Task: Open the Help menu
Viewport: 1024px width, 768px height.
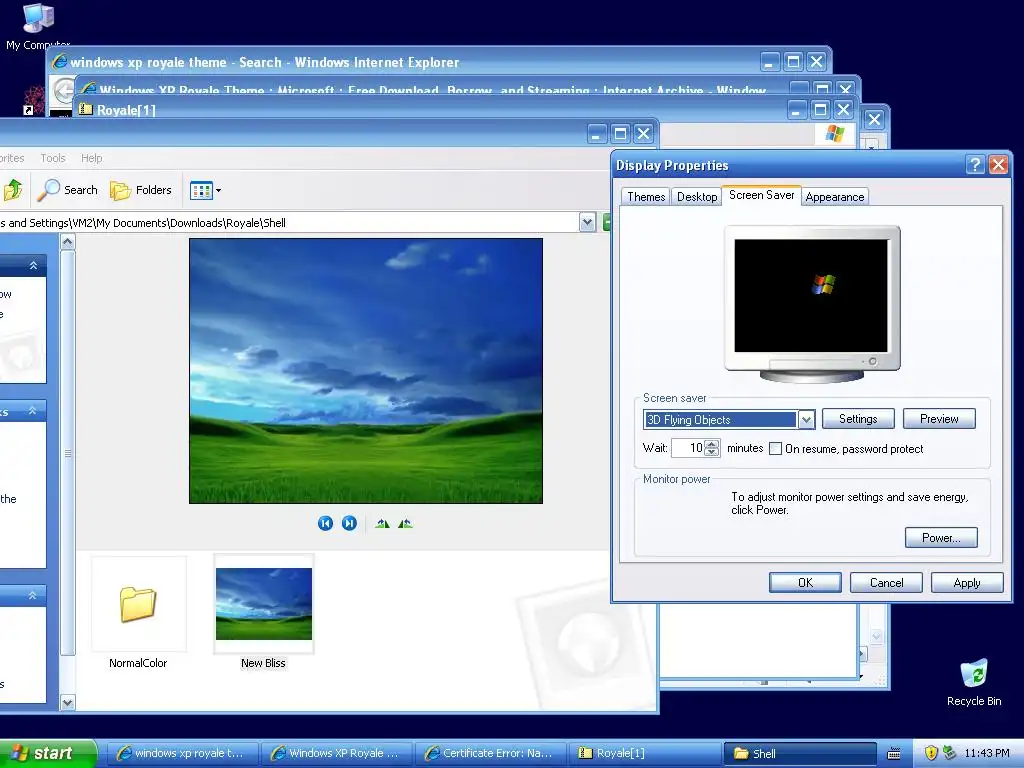Action: coord(91,158)
